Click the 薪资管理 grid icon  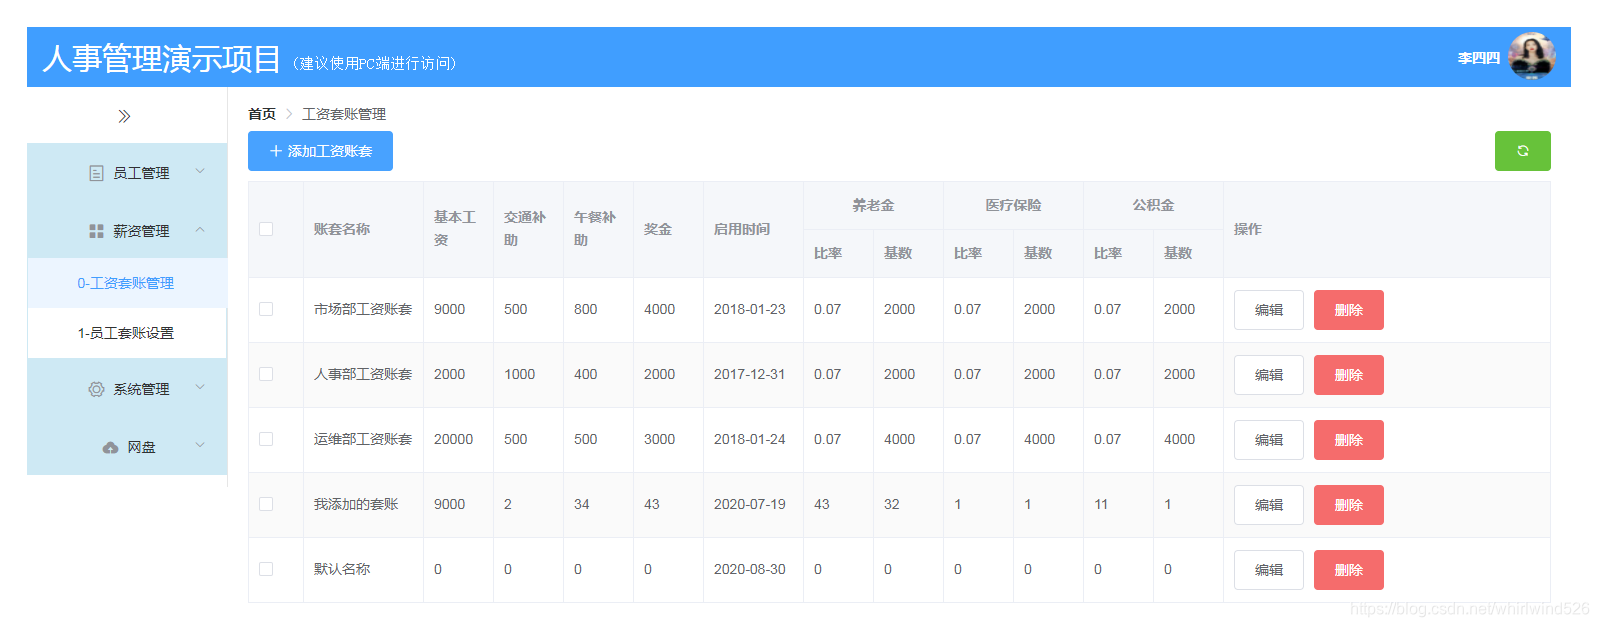point(96,231)
